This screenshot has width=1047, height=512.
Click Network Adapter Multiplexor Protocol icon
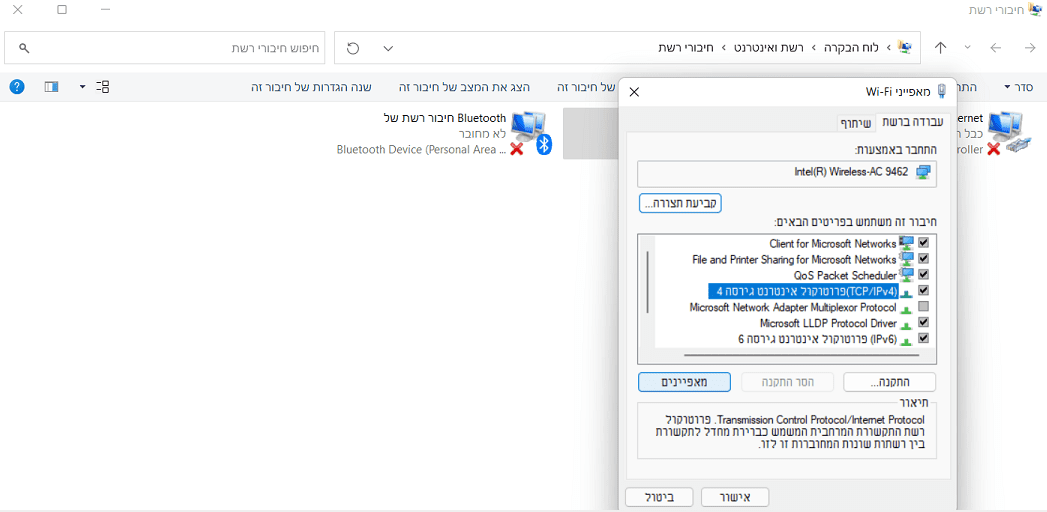(x=906, y=308)
